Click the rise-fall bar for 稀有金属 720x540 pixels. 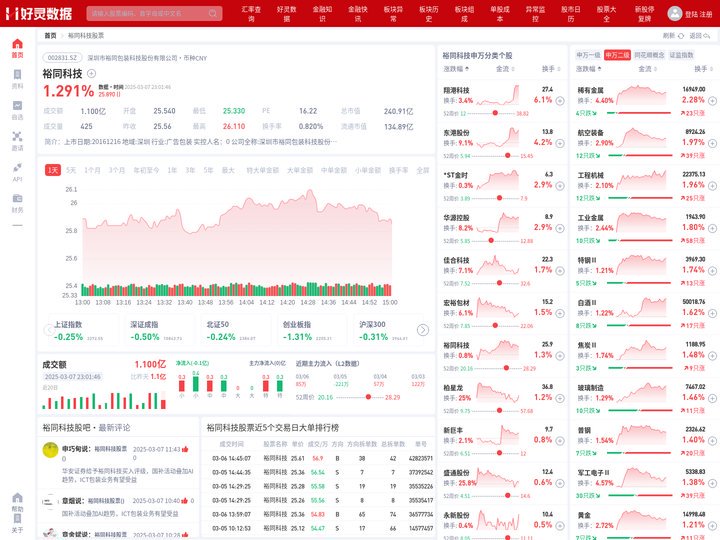point(639,112)
